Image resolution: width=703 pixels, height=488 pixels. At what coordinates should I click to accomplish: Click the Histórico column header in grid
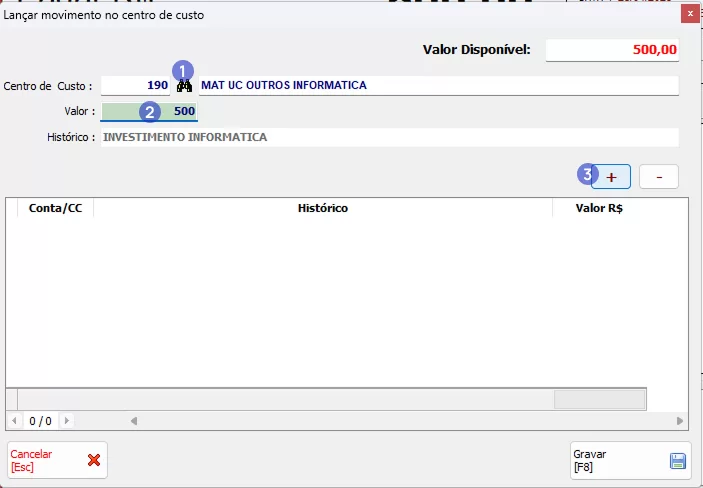coord(322,208)
